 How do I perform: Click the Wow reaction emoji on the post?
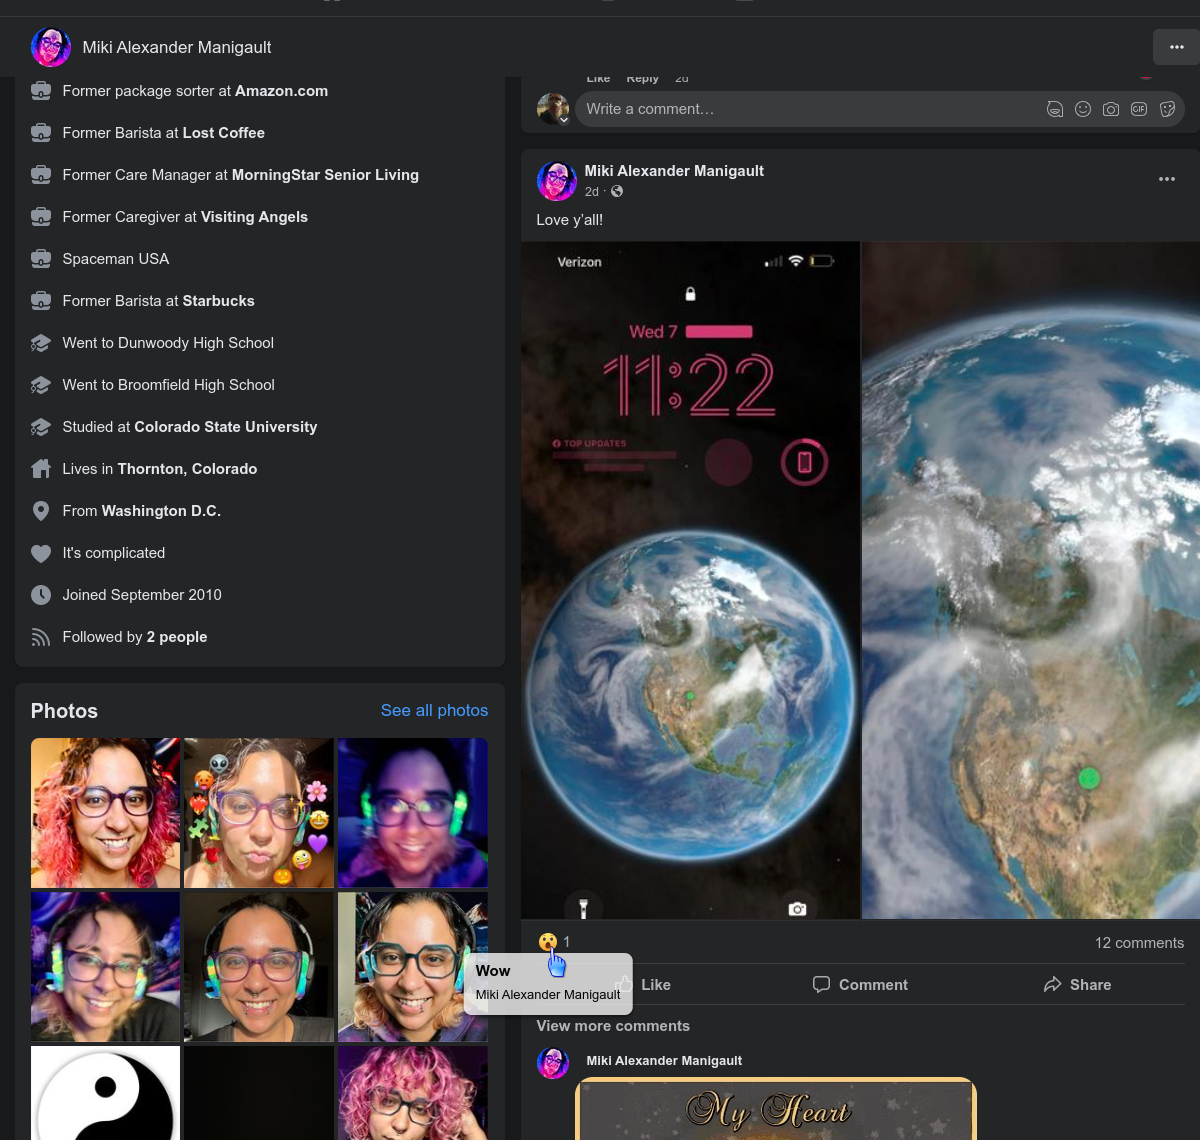click(x=547, y=942)
